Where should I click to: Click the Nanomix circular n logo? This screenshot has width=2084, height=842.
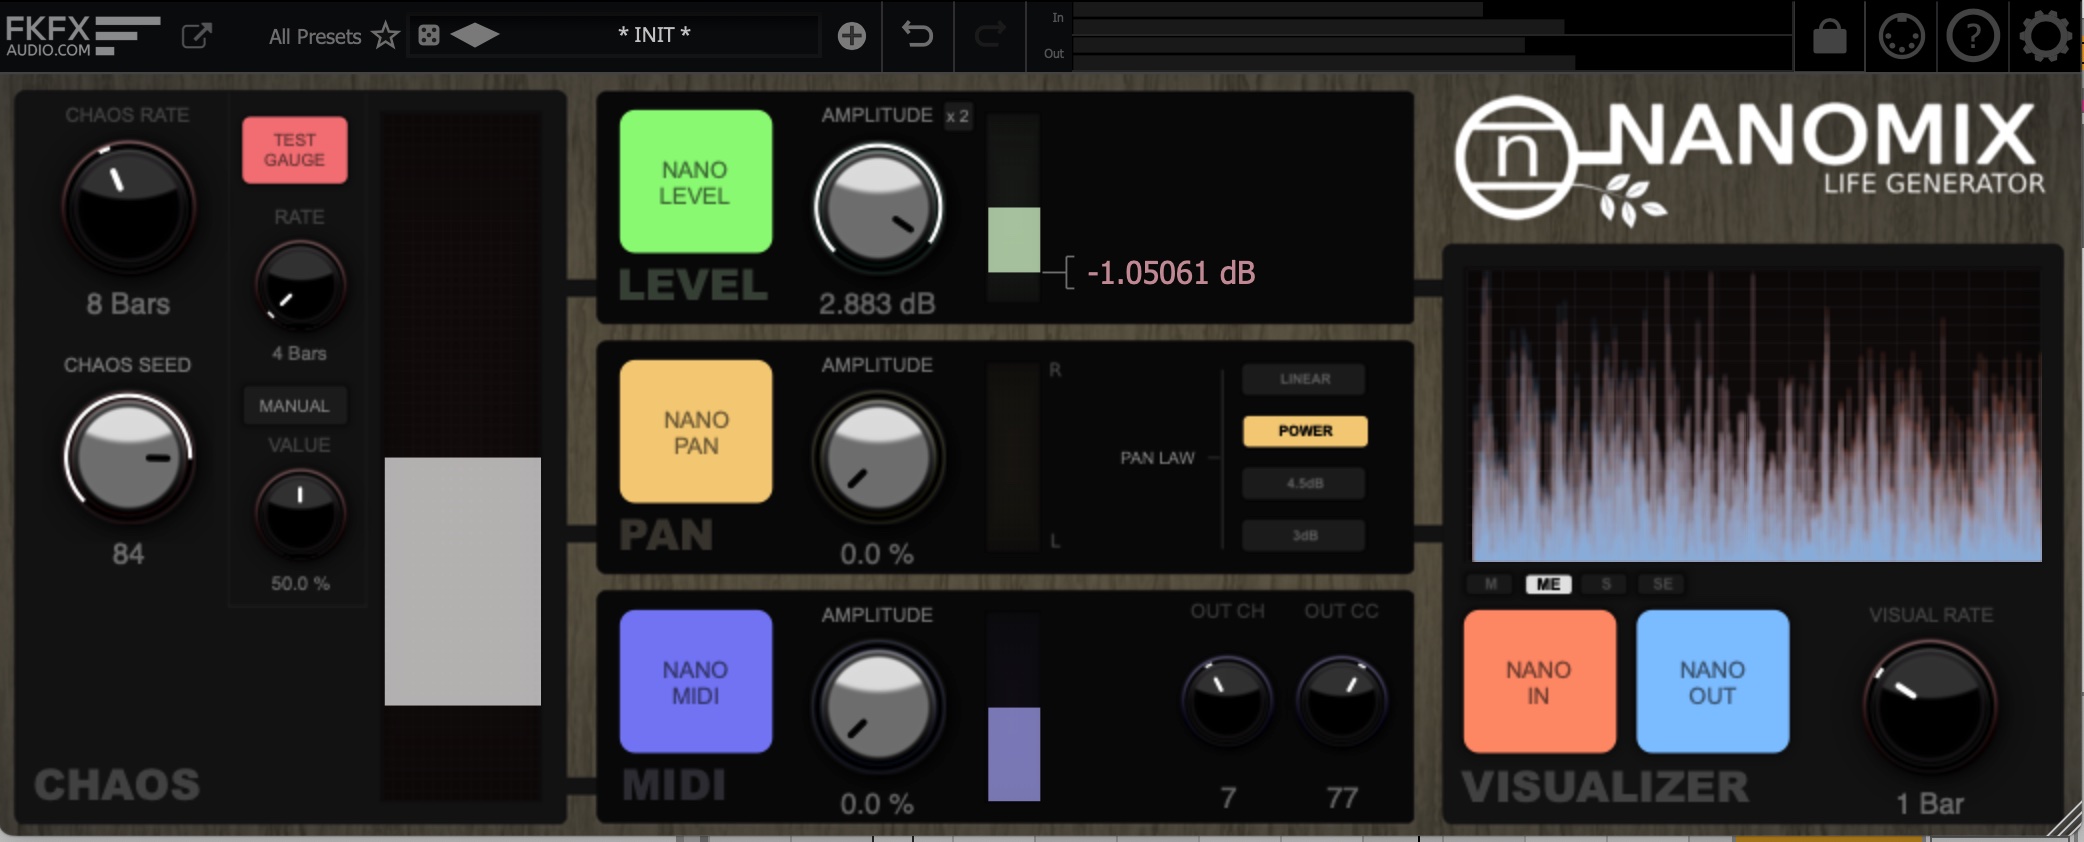tap(1517, 157)
